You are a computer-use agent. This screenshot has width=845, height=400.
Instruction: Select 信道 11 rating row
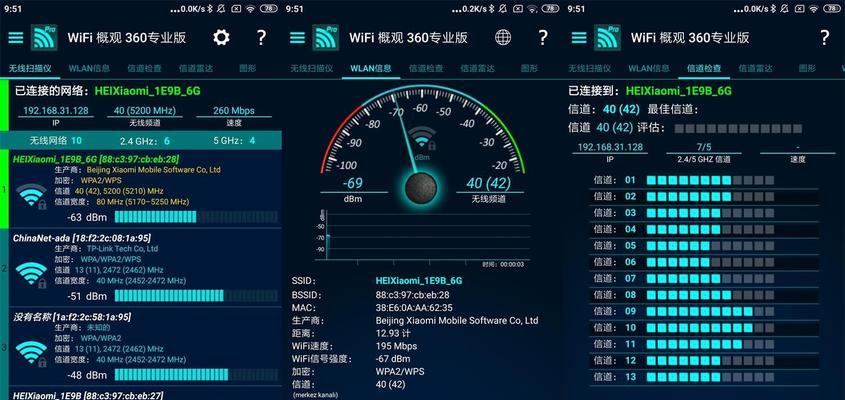[704, 344]
